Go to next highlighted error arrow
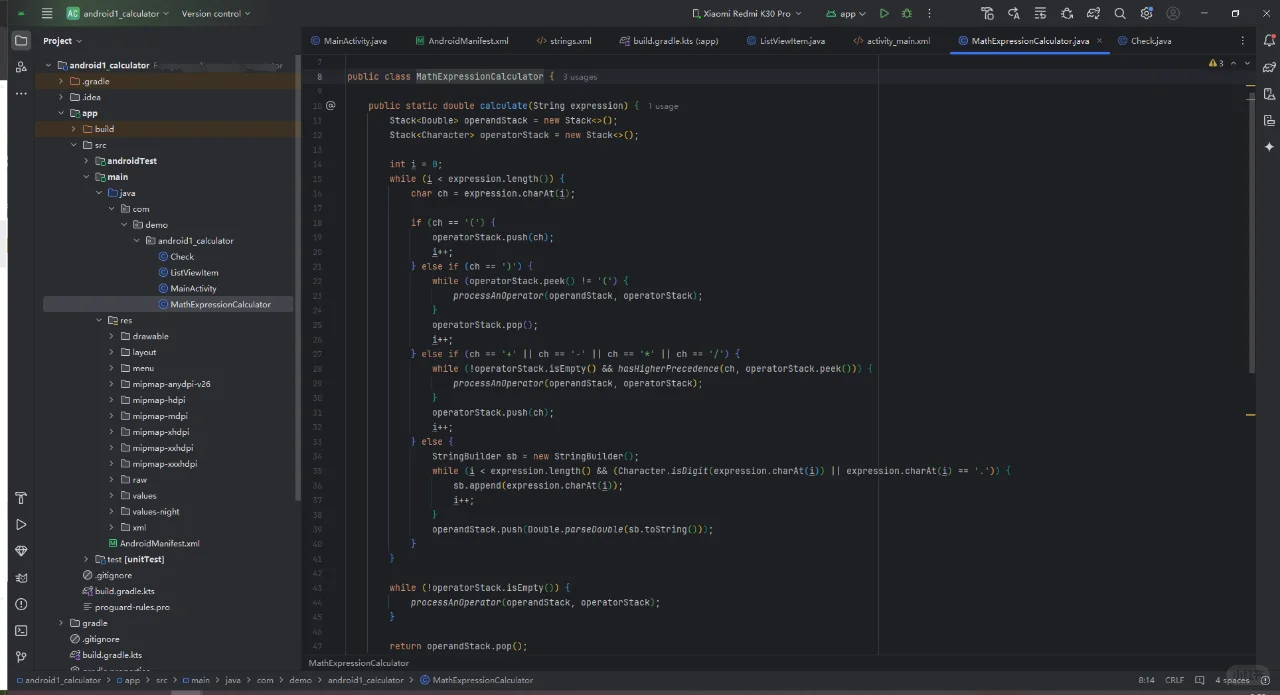This screenshot has height=695, width=1280. pyautogui.click(x=1246, y=63)
